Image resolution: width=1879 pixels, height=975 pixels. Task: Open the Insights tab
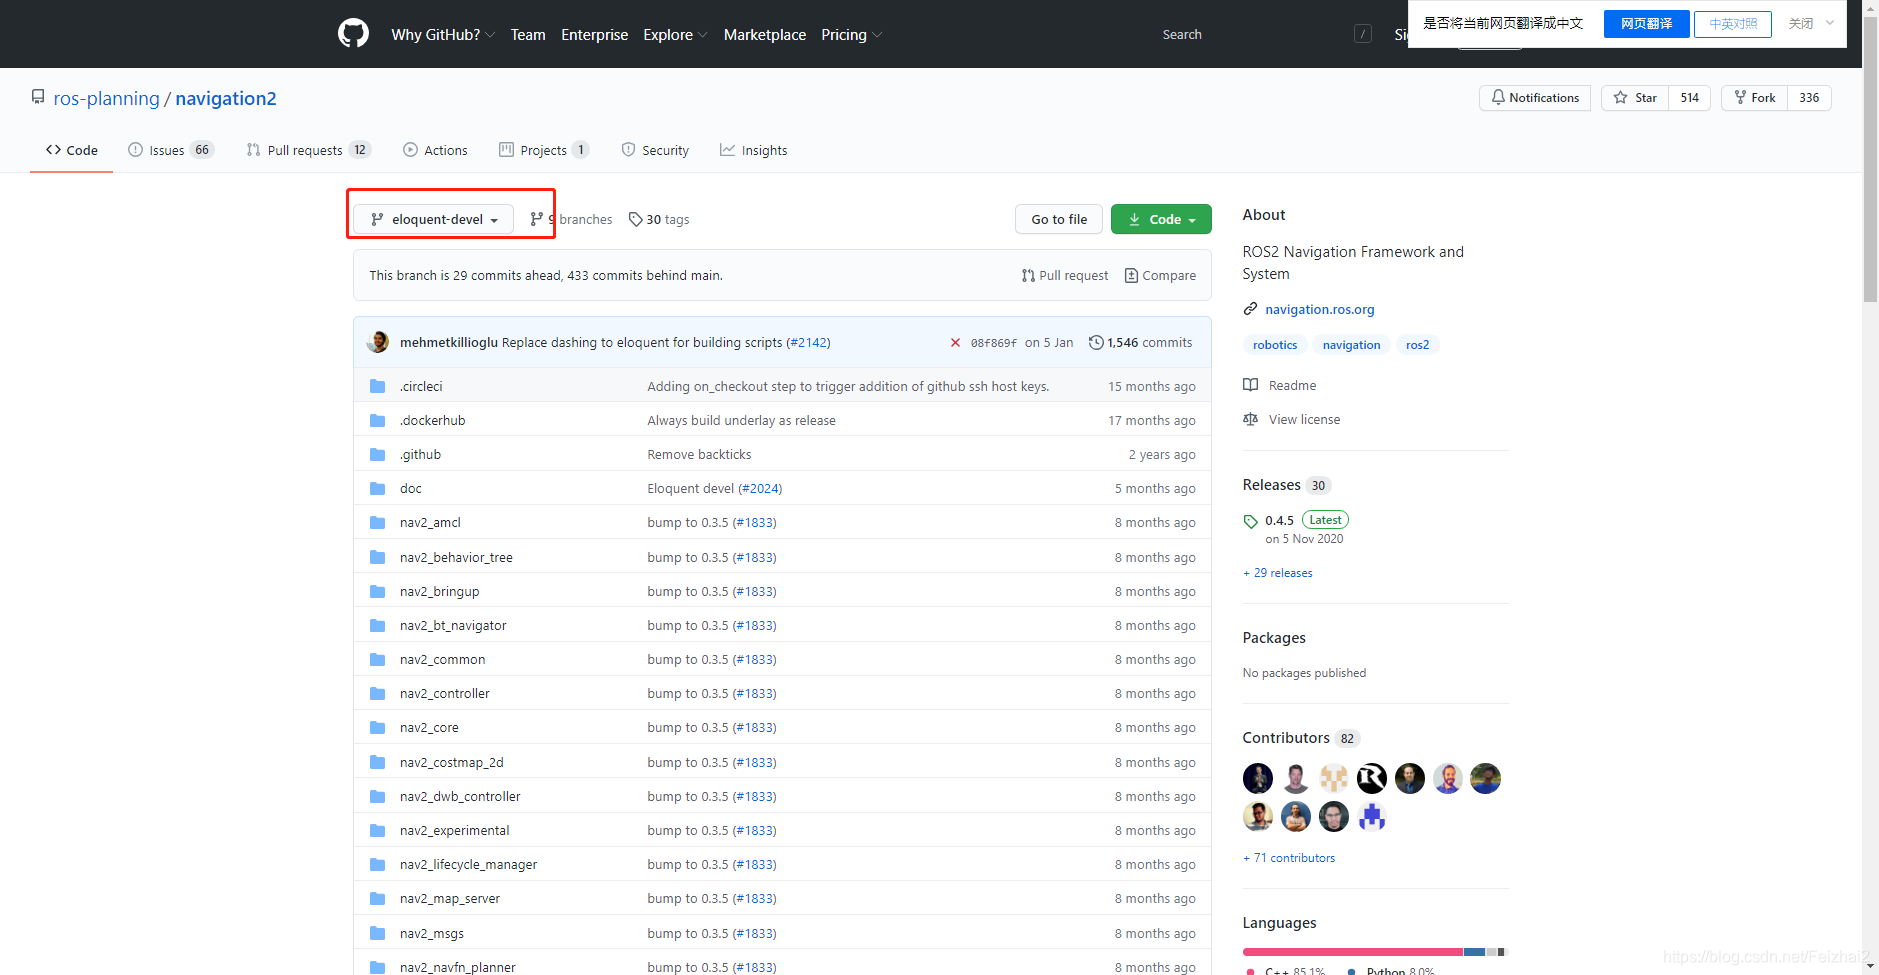(753, 150)
